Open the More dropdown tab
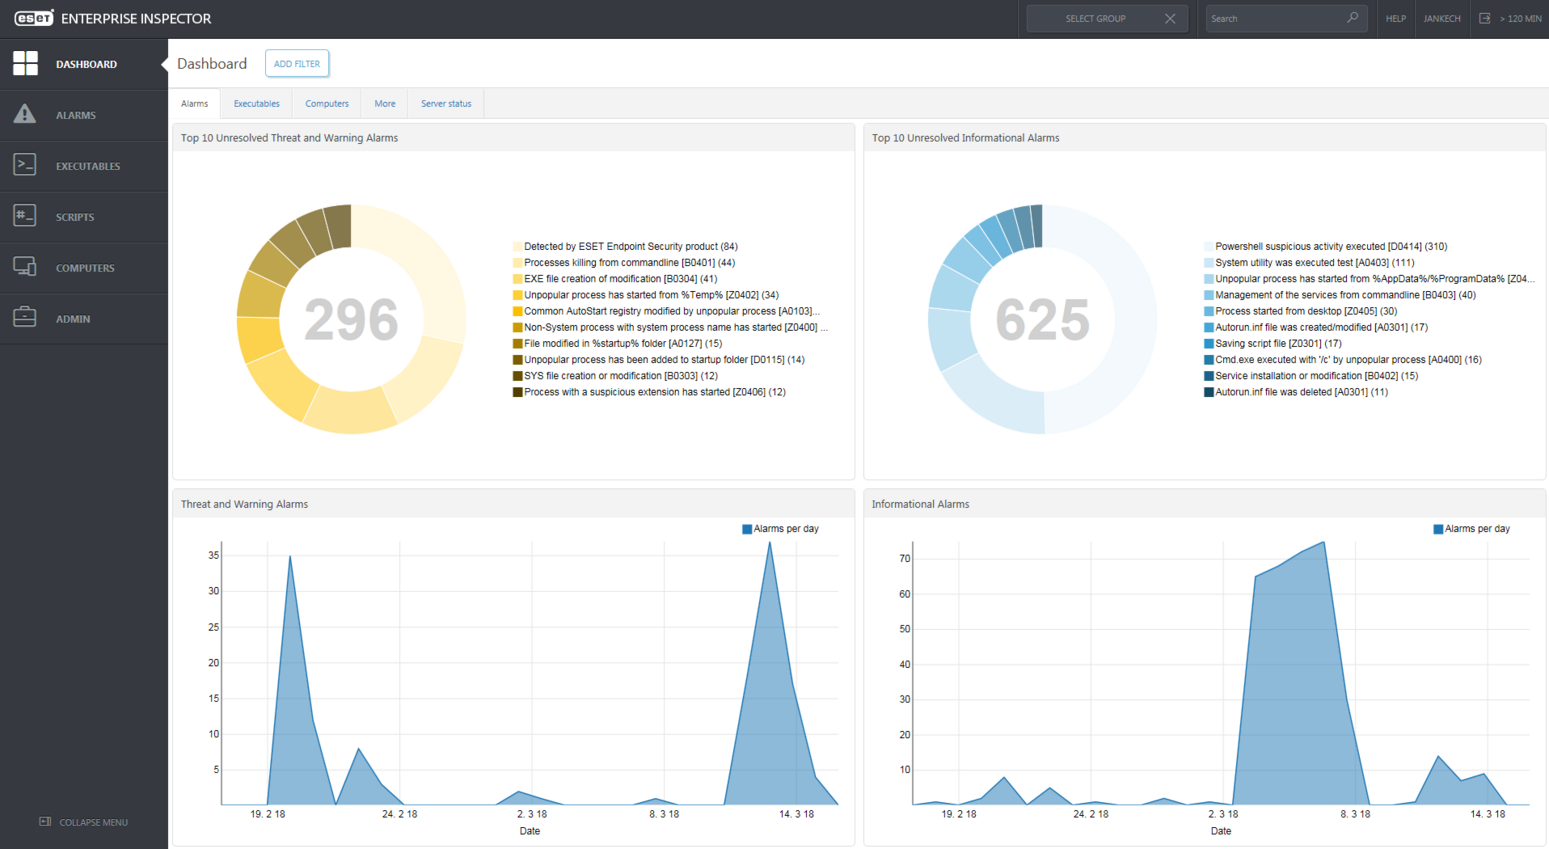This screenshot has height=849, width=1549. (x=384, y=103)
